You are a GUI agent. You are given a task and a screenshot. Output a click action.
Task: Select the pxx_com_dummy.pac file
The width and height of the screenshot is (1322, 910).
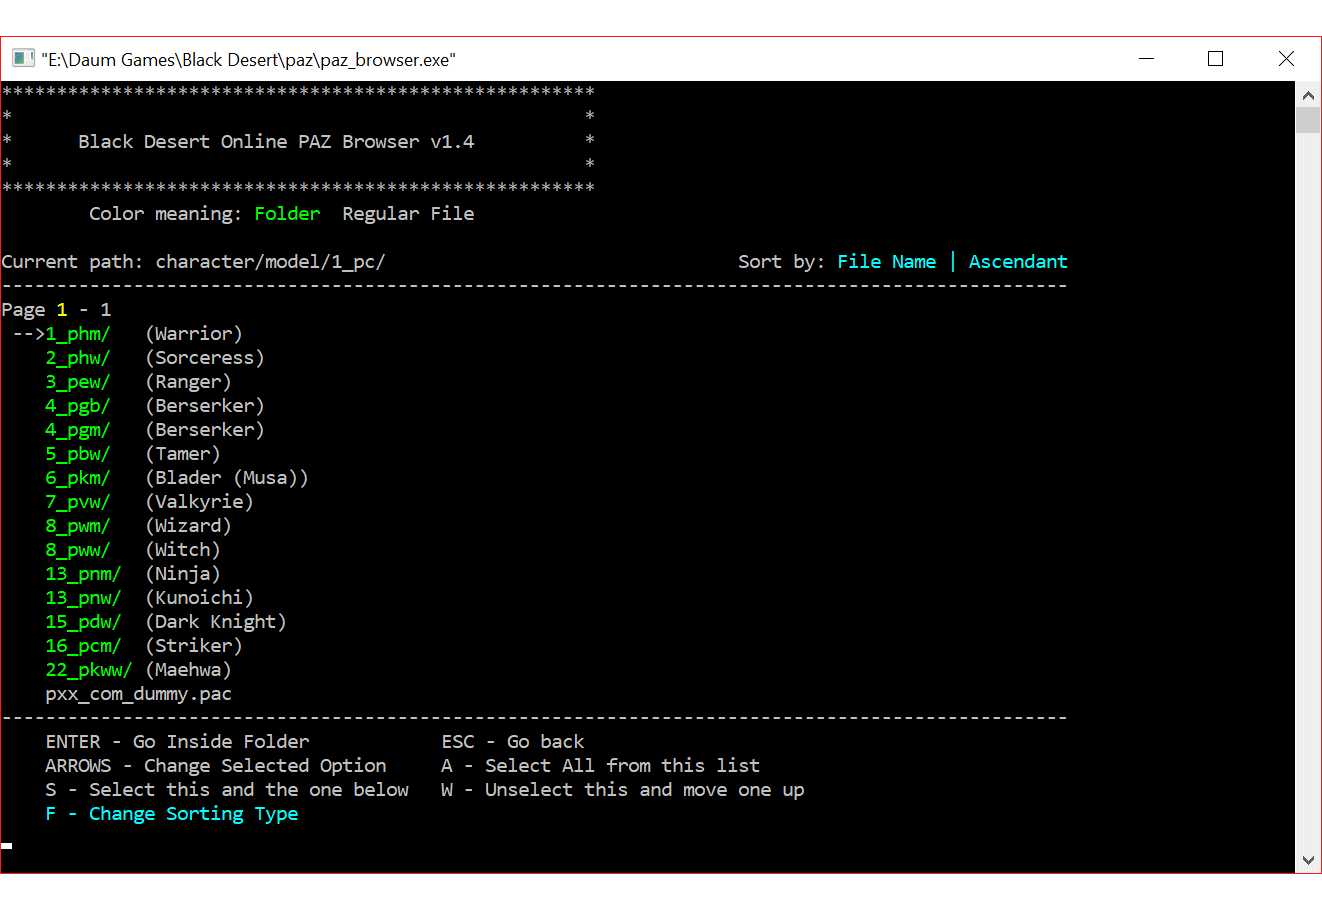(138, 694)
